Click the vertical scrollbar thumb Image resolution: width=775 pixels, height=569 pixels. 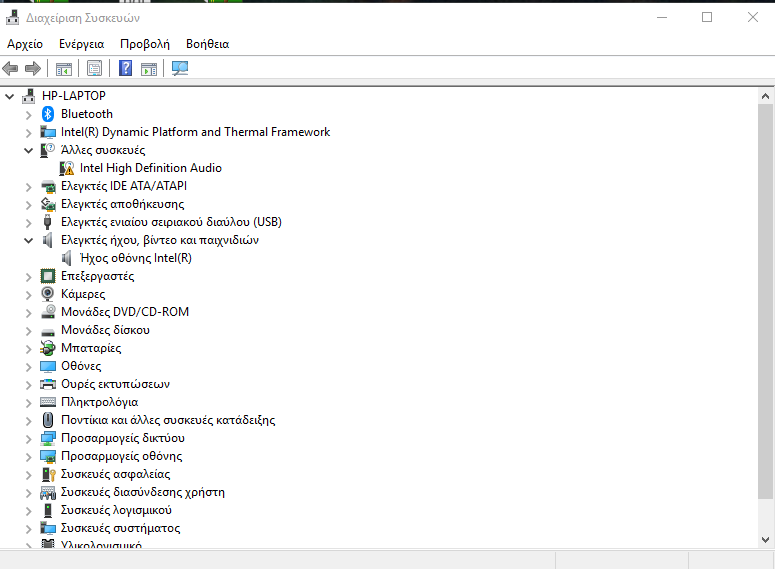pos(766,302)
